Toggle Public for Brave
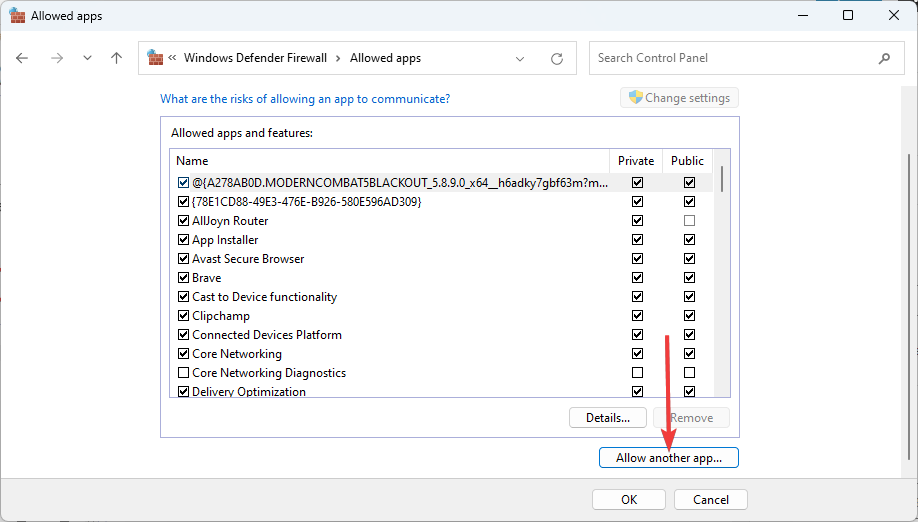918x522 pixels. (x=690, y=278)
